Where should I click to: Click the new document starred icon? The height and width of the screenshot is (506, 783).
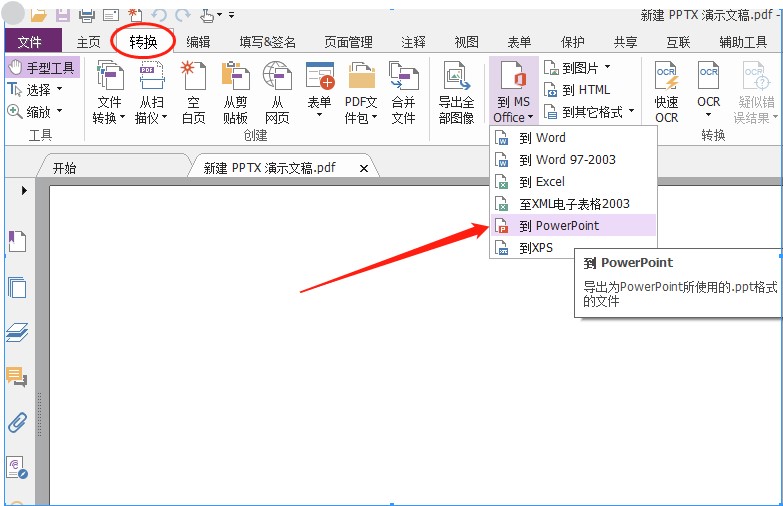pos(134,15)
